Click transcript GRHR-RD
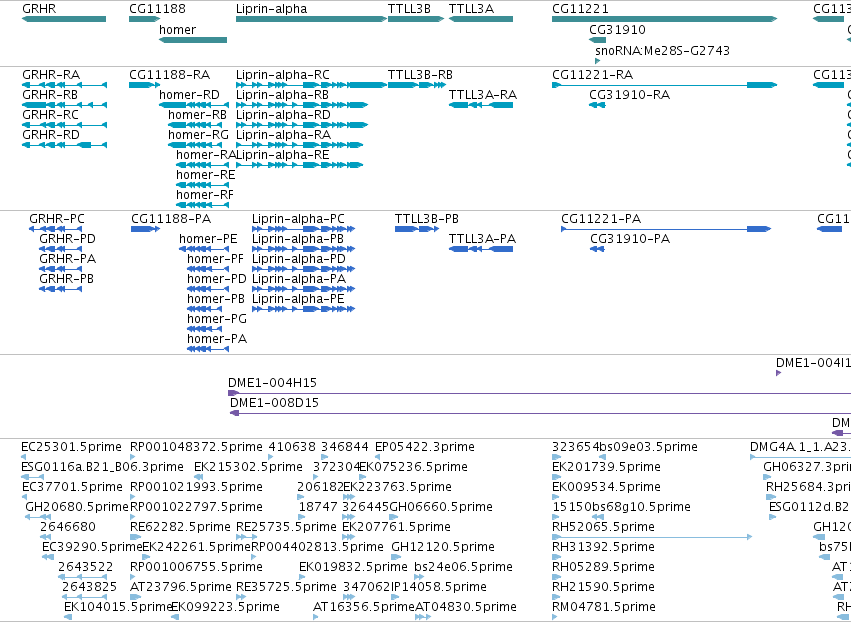Viewport: 851px width, 622px height. coord(51,135)
